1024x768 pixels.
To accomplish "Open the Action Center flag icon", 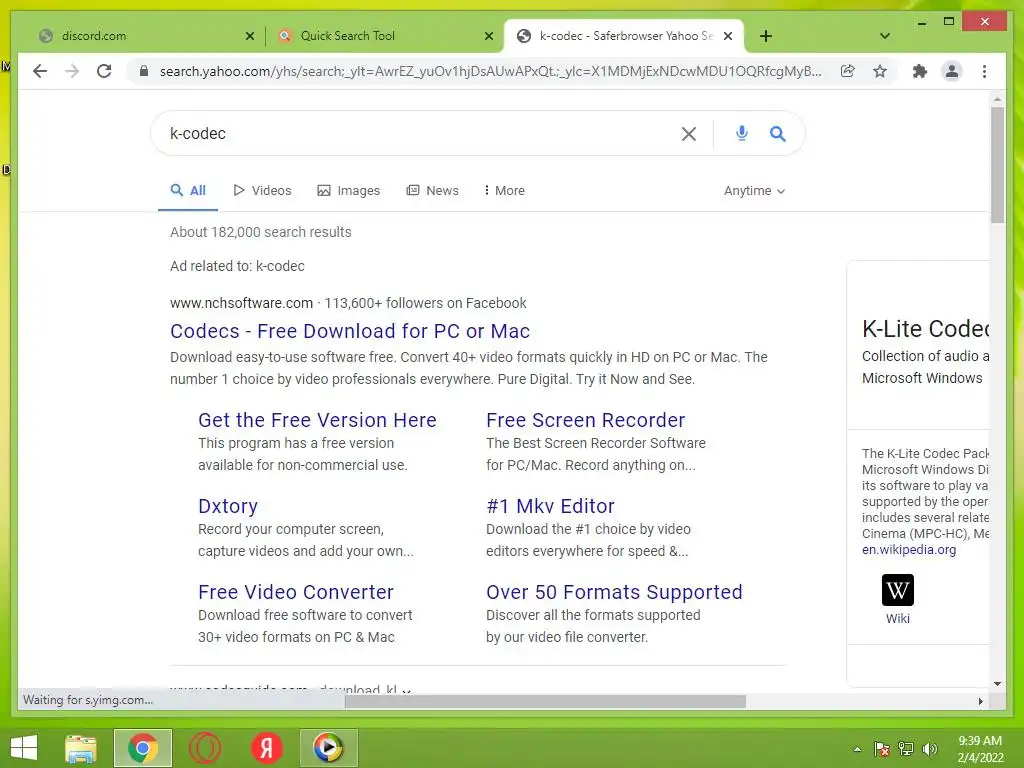I will click(x=882, y=749).
